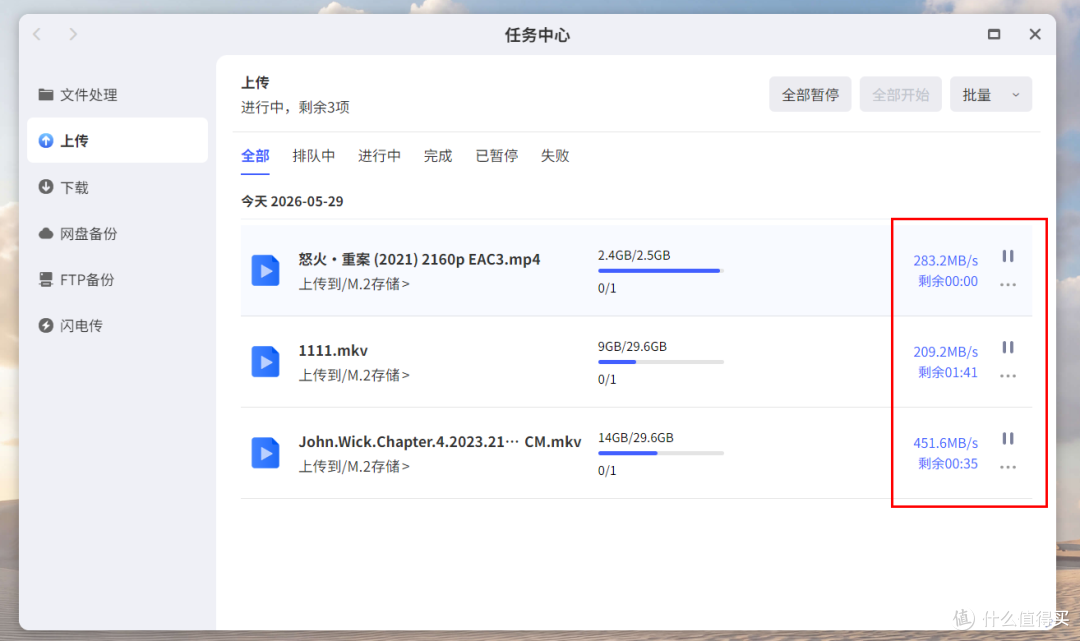Select file name 1111.mkv
The width and height of the screenshot is (1080, 641).
[333, 350]
